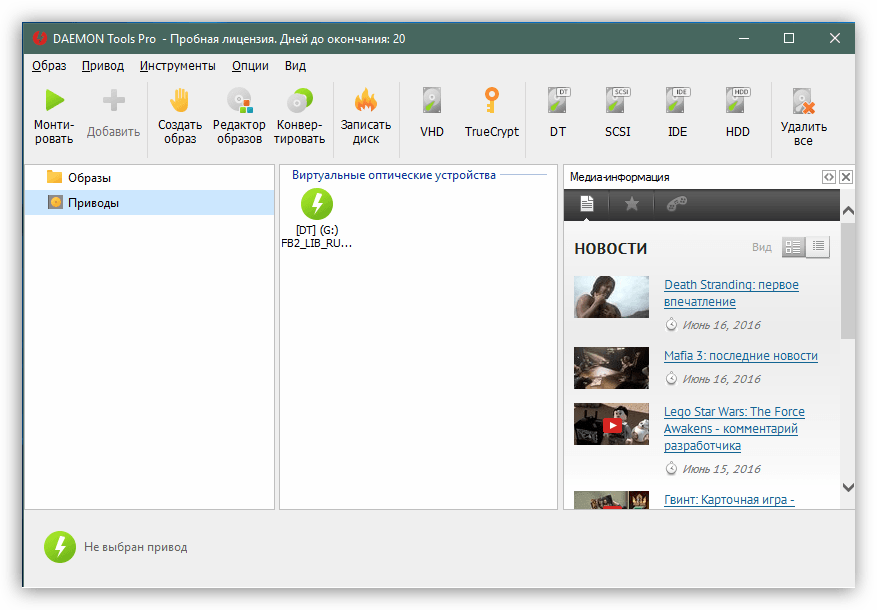The width and height of the screenshot is (877, 610).
Task: Click the Виртуальные оптические устройства group header
Action: [394, 175]
